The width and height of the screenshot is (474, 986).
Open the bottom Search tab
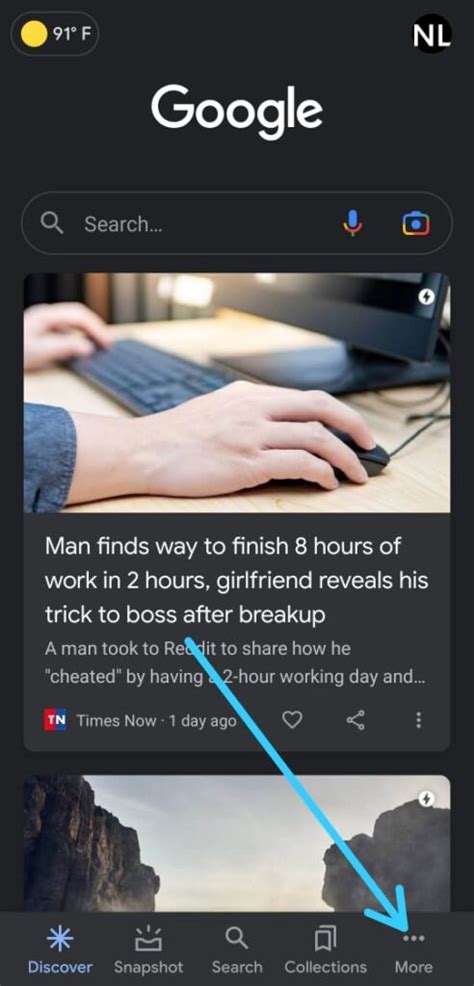(x=237, y=951)
